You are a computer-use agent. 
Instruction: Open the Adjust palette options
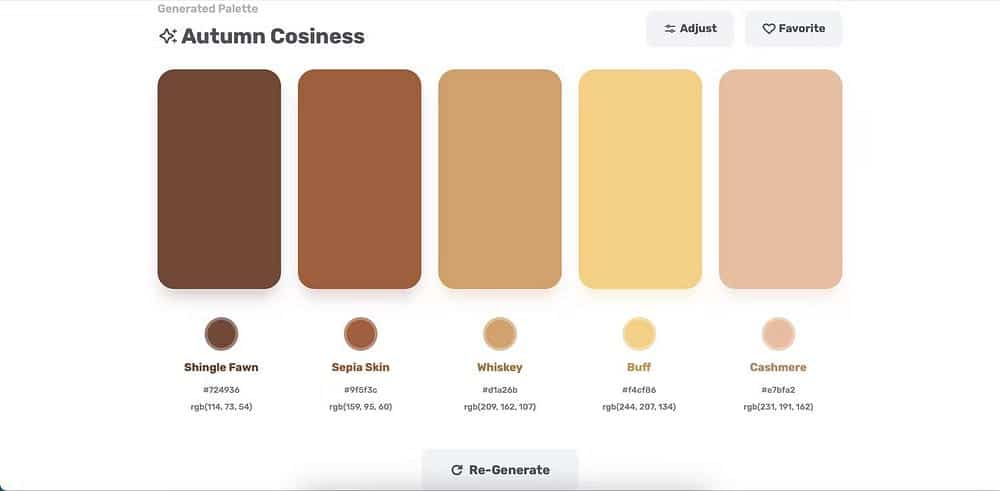pos(690,29)
